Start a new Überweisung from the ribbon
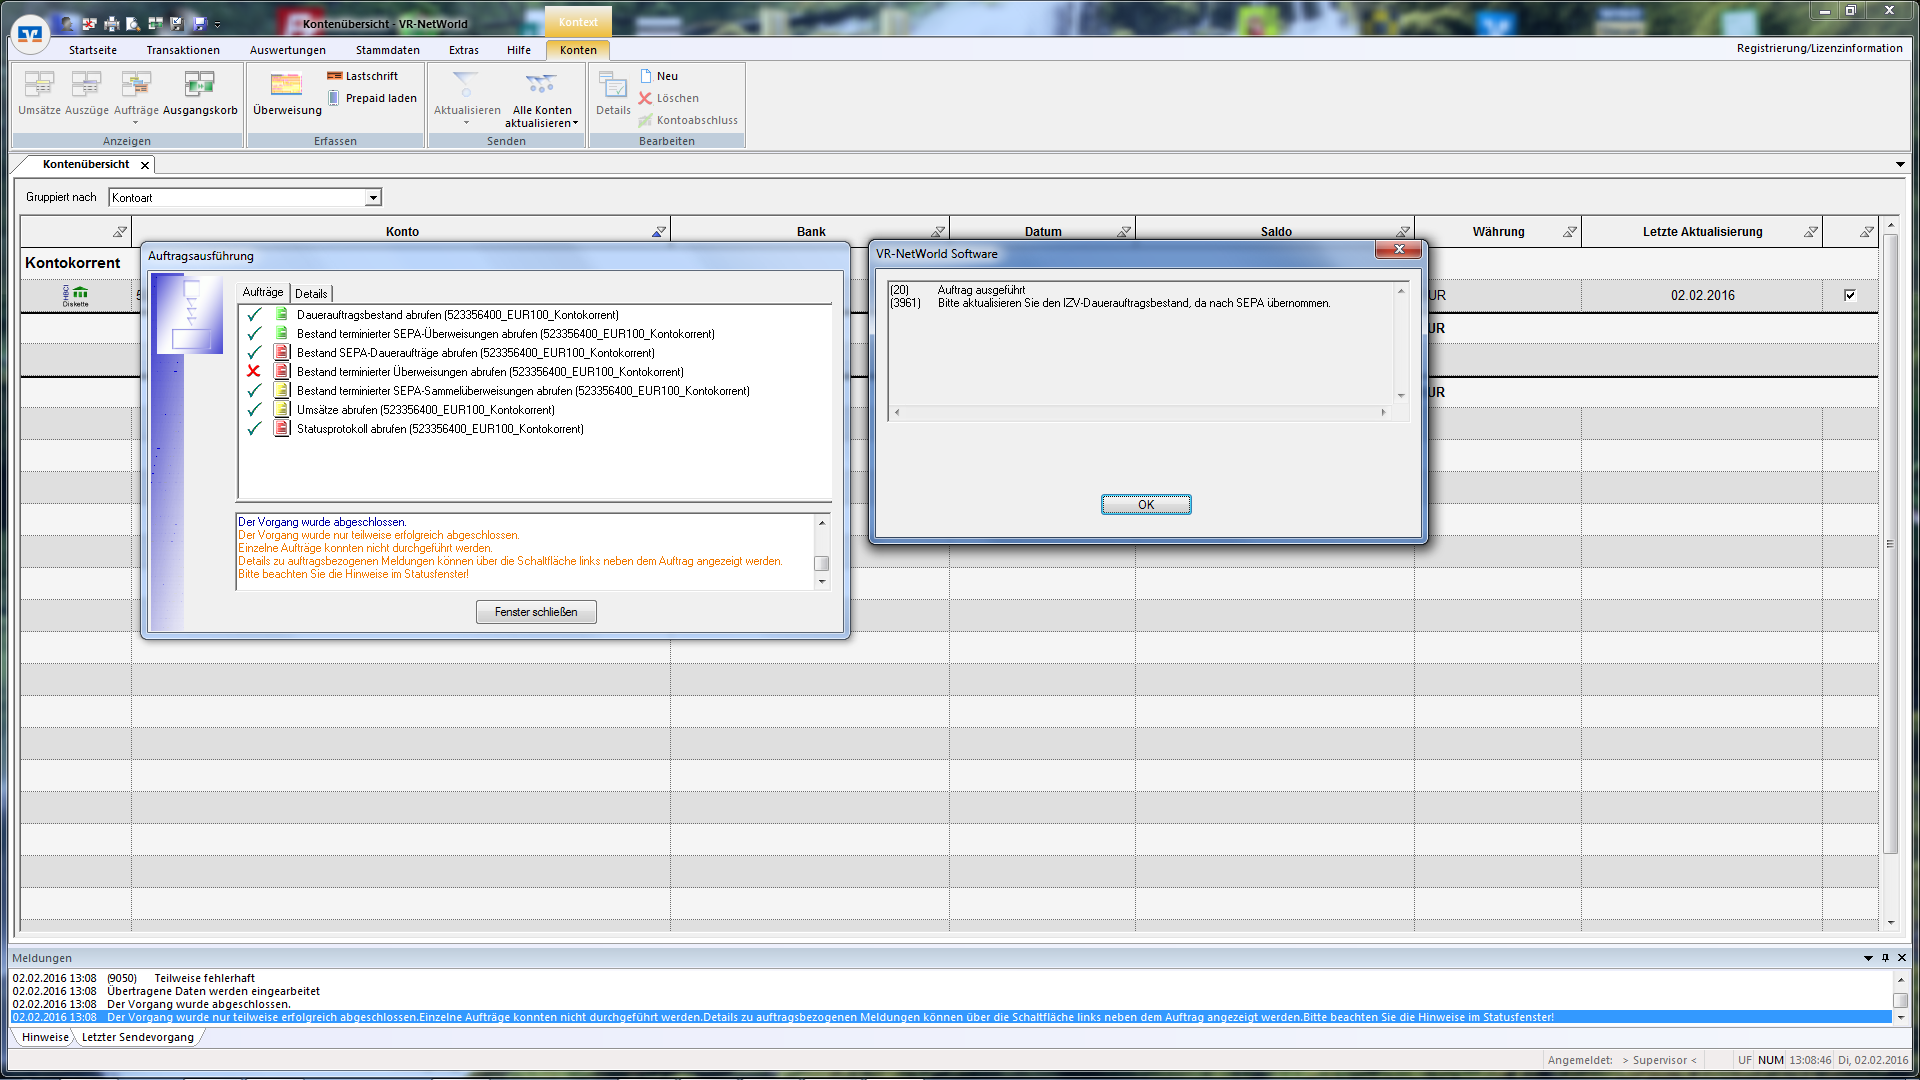Image resolution: width=1920 pixels, height=1080 pixels. point(287,93)
